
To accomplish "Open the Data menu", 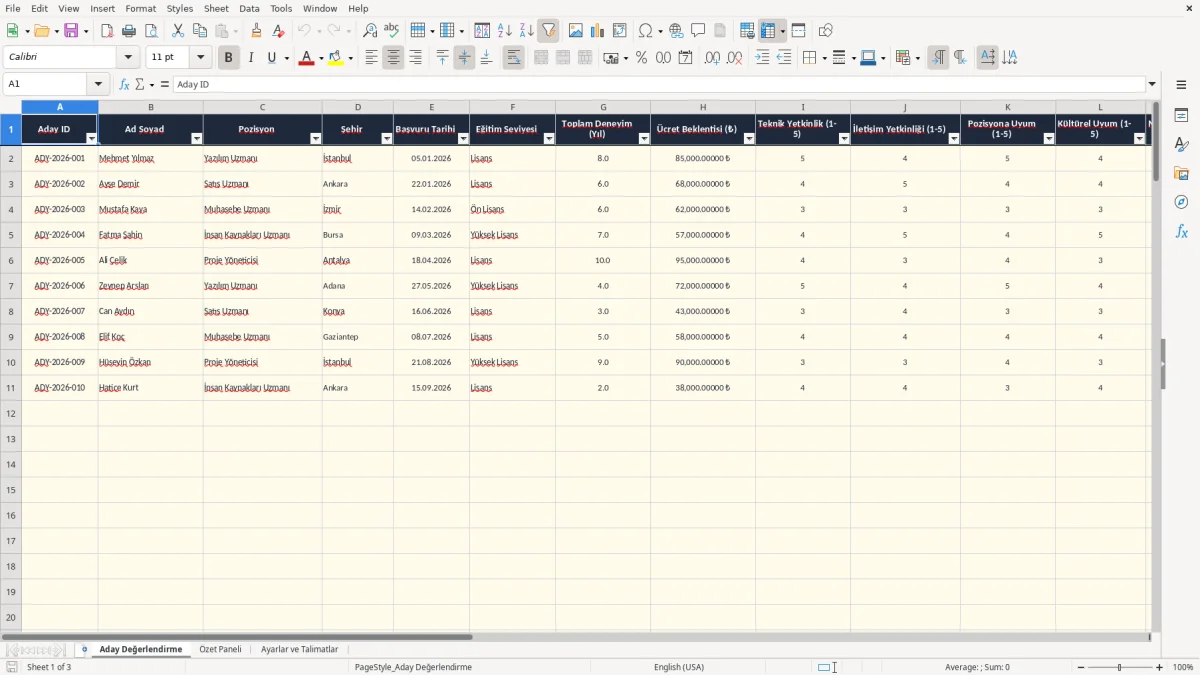I will [249, 8].
